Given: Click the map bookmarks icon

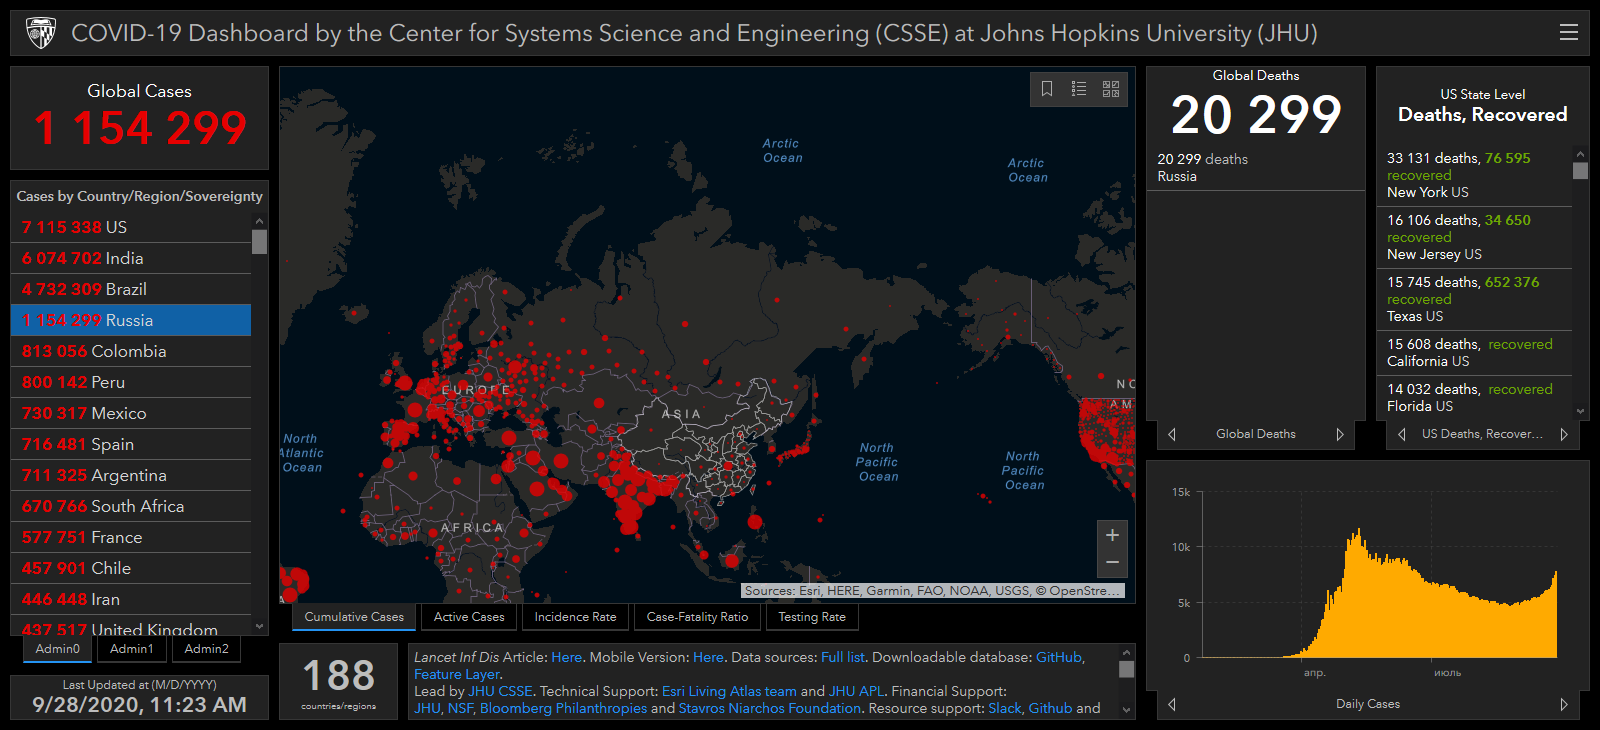Looking at the screenshot, I should click(1047, 89).
